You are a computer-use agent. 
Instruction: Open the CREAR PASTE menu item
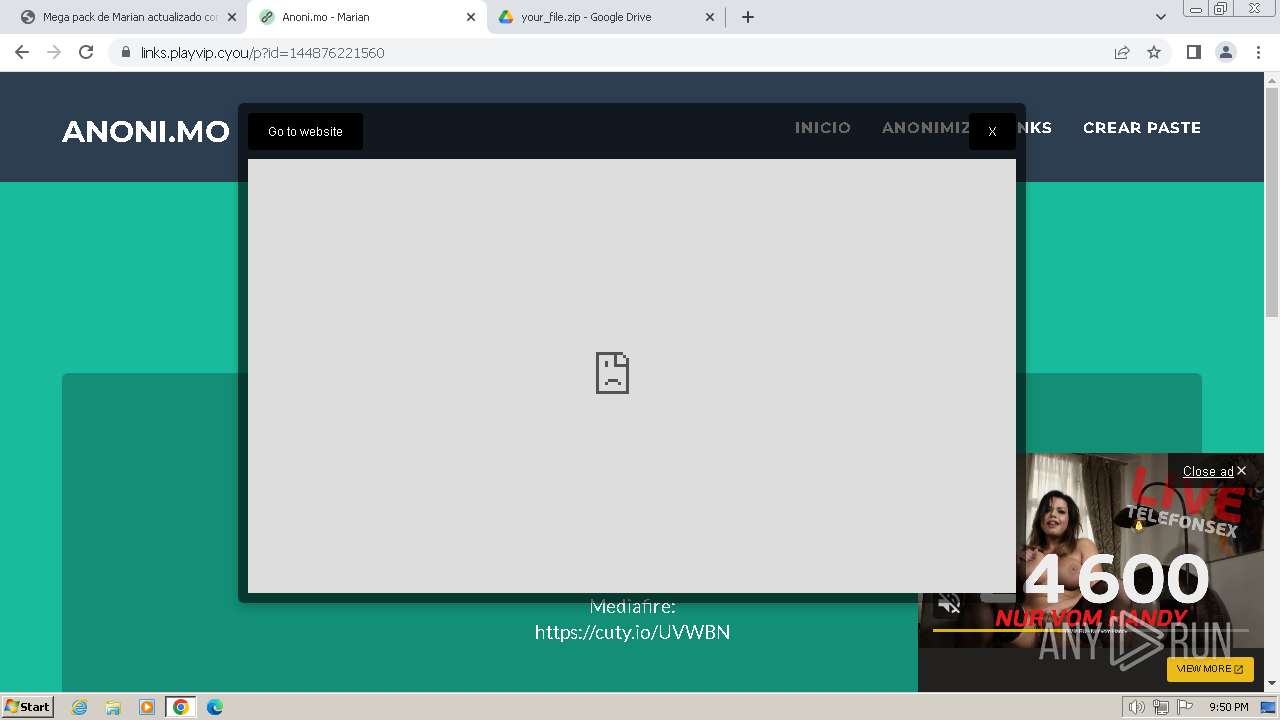point(1142,127)
